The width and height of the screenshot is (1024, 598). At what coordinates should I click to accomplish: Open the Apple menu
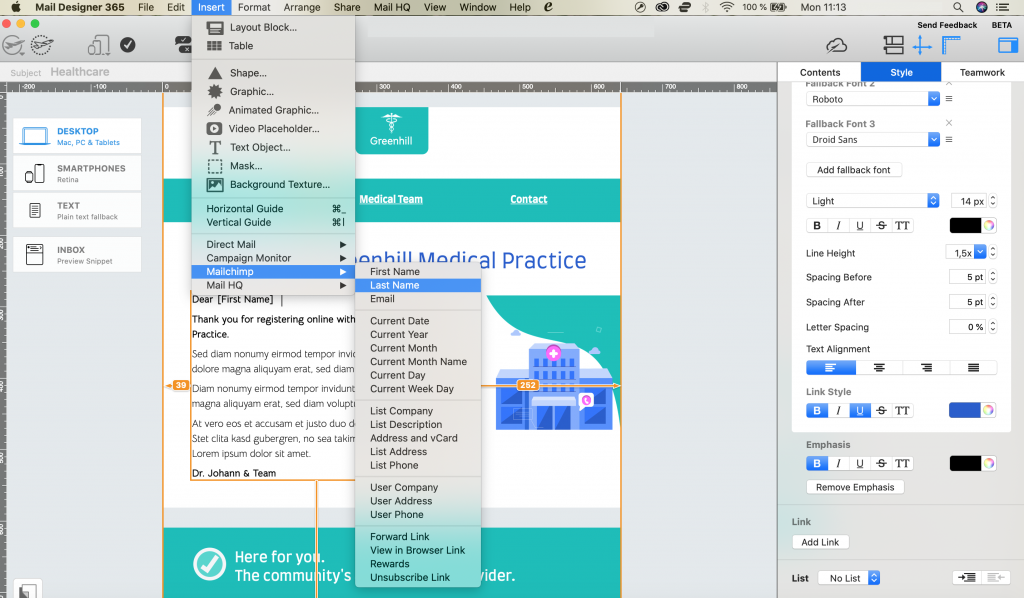point(16,7)
